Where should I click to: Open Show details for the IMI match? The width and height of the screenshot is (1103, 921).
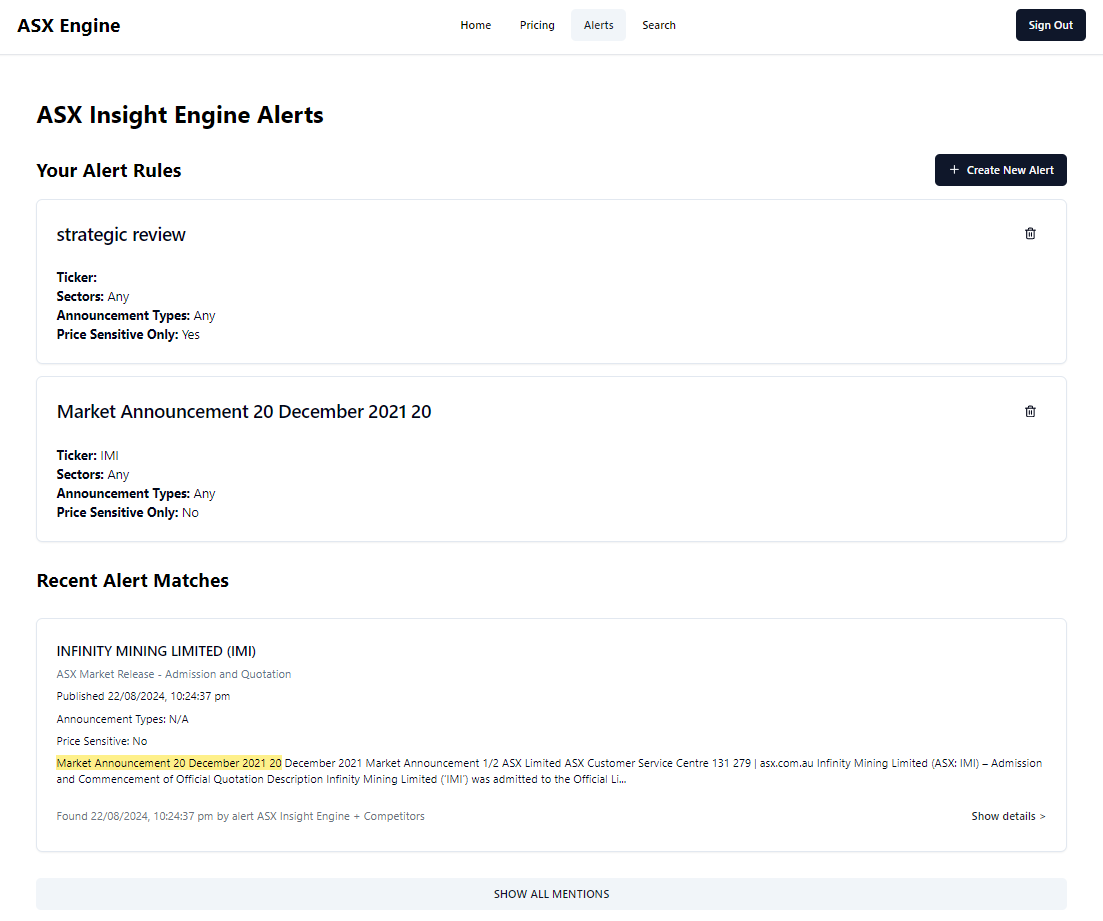[1007, 816]
